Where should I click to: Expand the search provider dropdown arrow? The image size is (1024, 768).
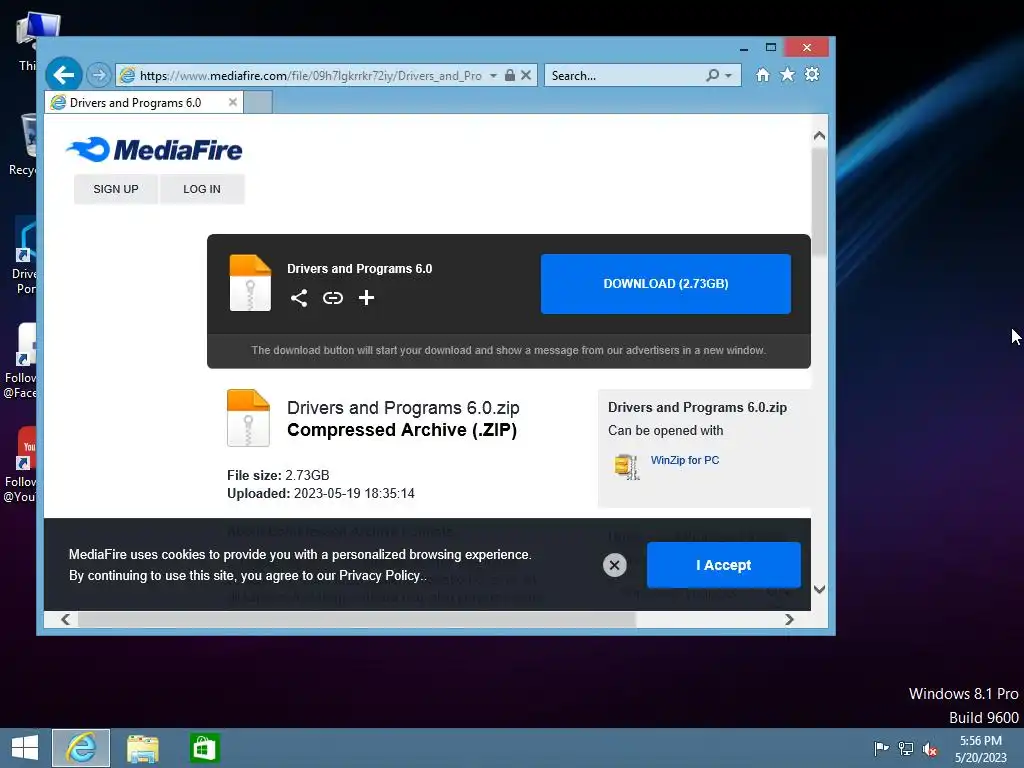pyautogui.click(x=729, y=76)
